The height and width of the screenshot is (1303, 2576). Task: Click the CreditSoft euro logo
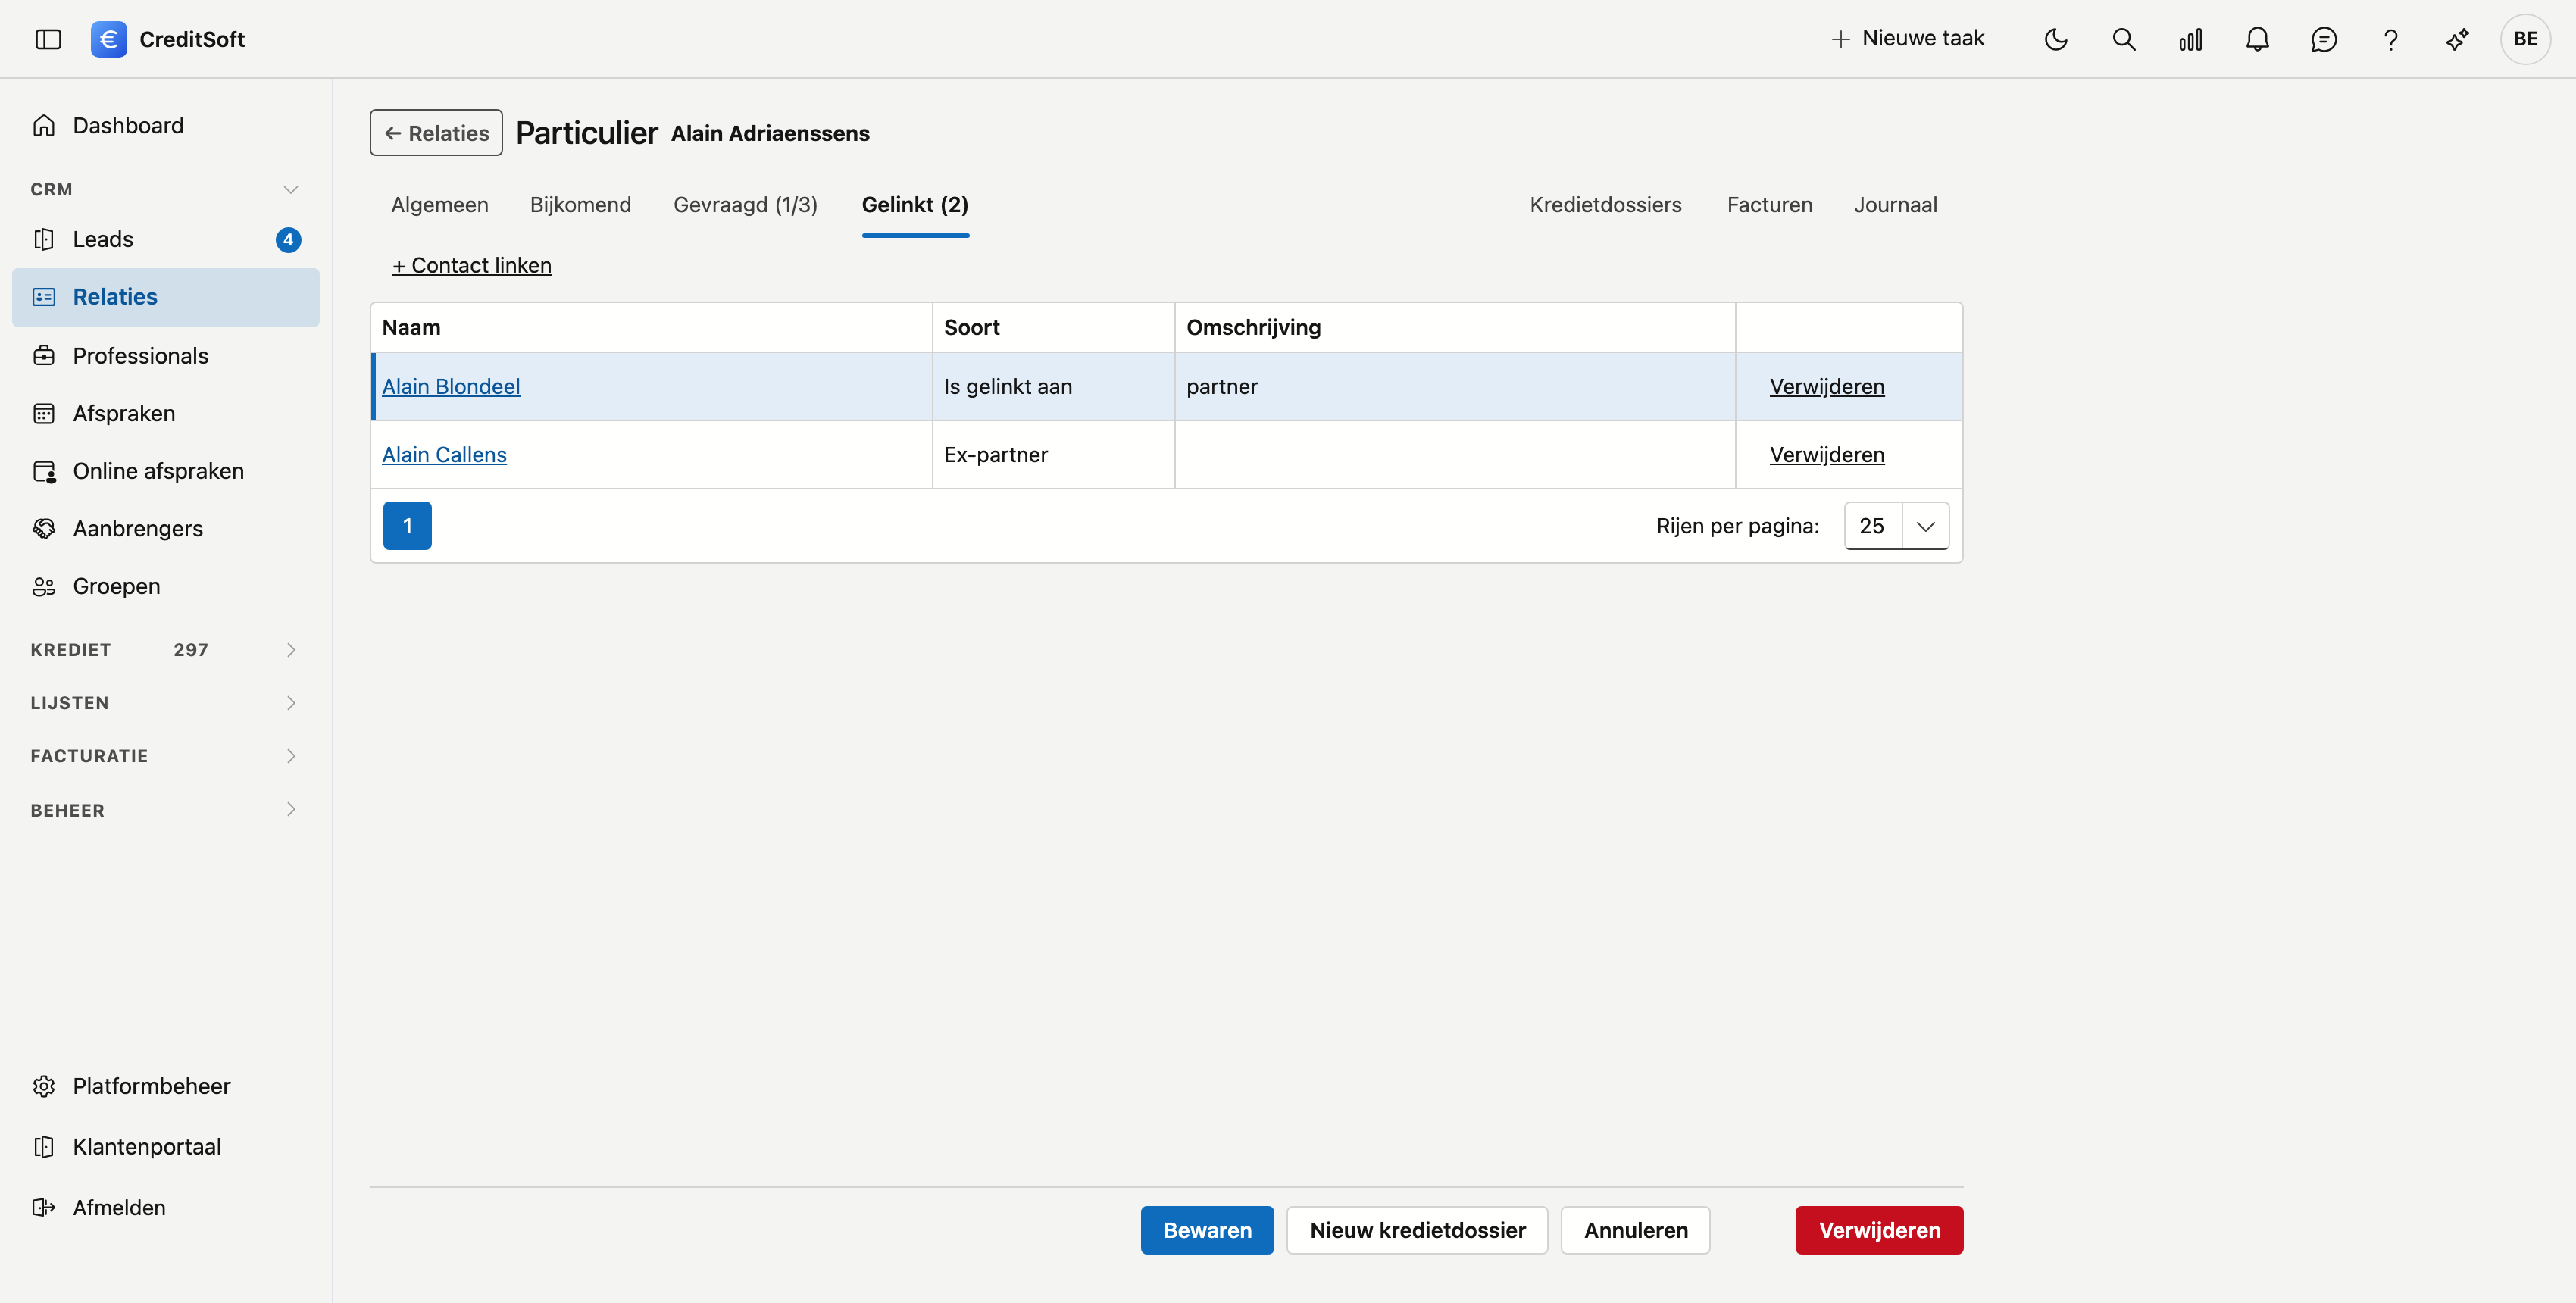(x=109, y=39)
